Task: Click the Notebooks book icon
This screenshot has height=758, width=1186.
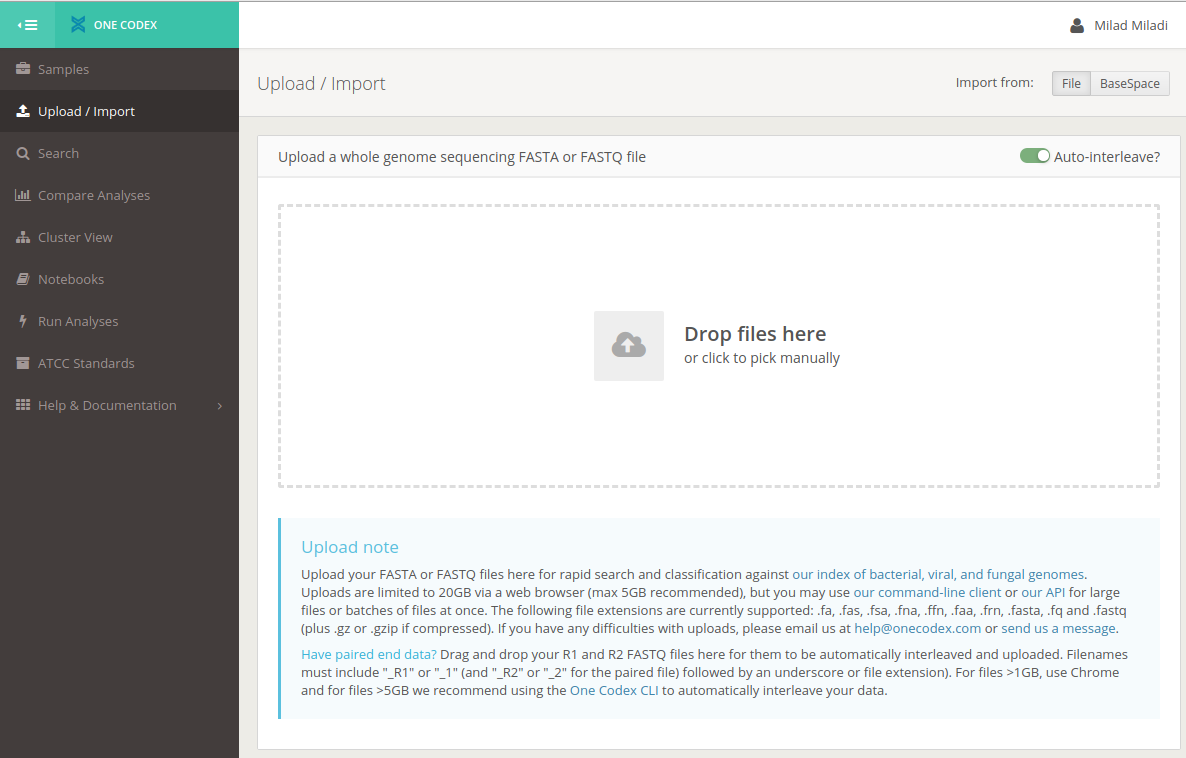Action: coord(23,279)
